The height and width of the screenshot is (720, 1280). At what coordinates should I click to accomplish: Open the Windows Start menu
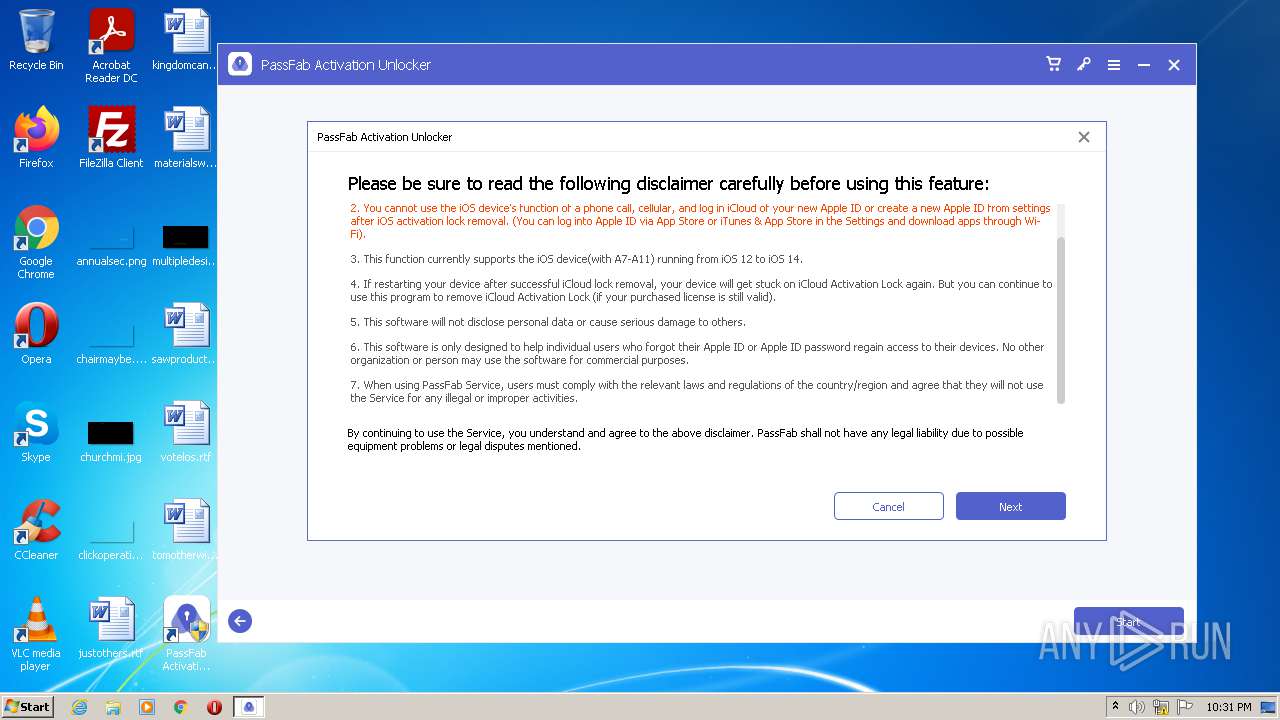[28, 706]
